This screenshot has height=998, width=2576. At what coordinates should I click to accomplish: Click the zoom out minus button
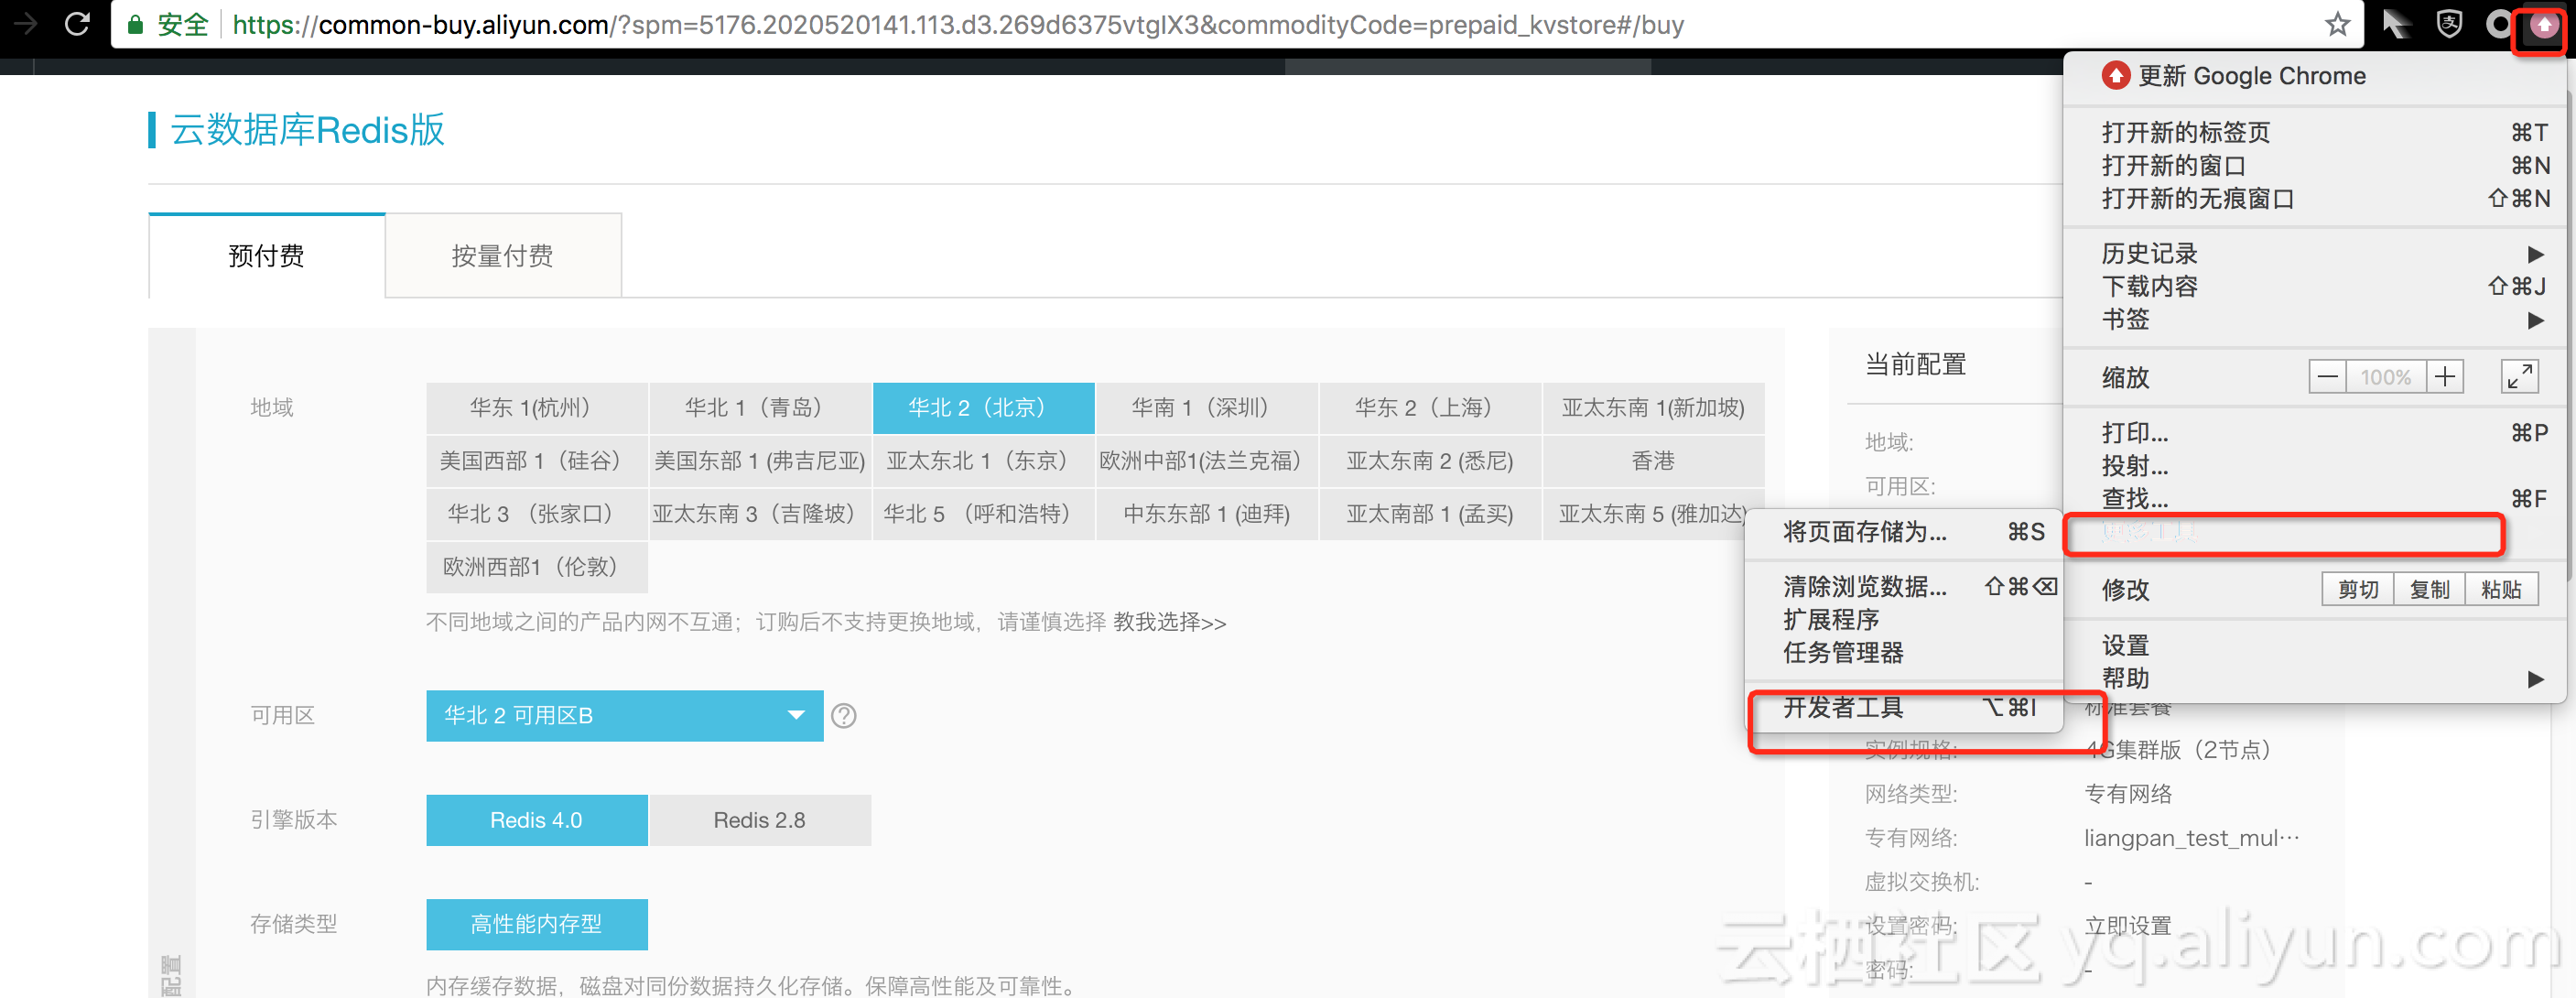click(2327, 377)
